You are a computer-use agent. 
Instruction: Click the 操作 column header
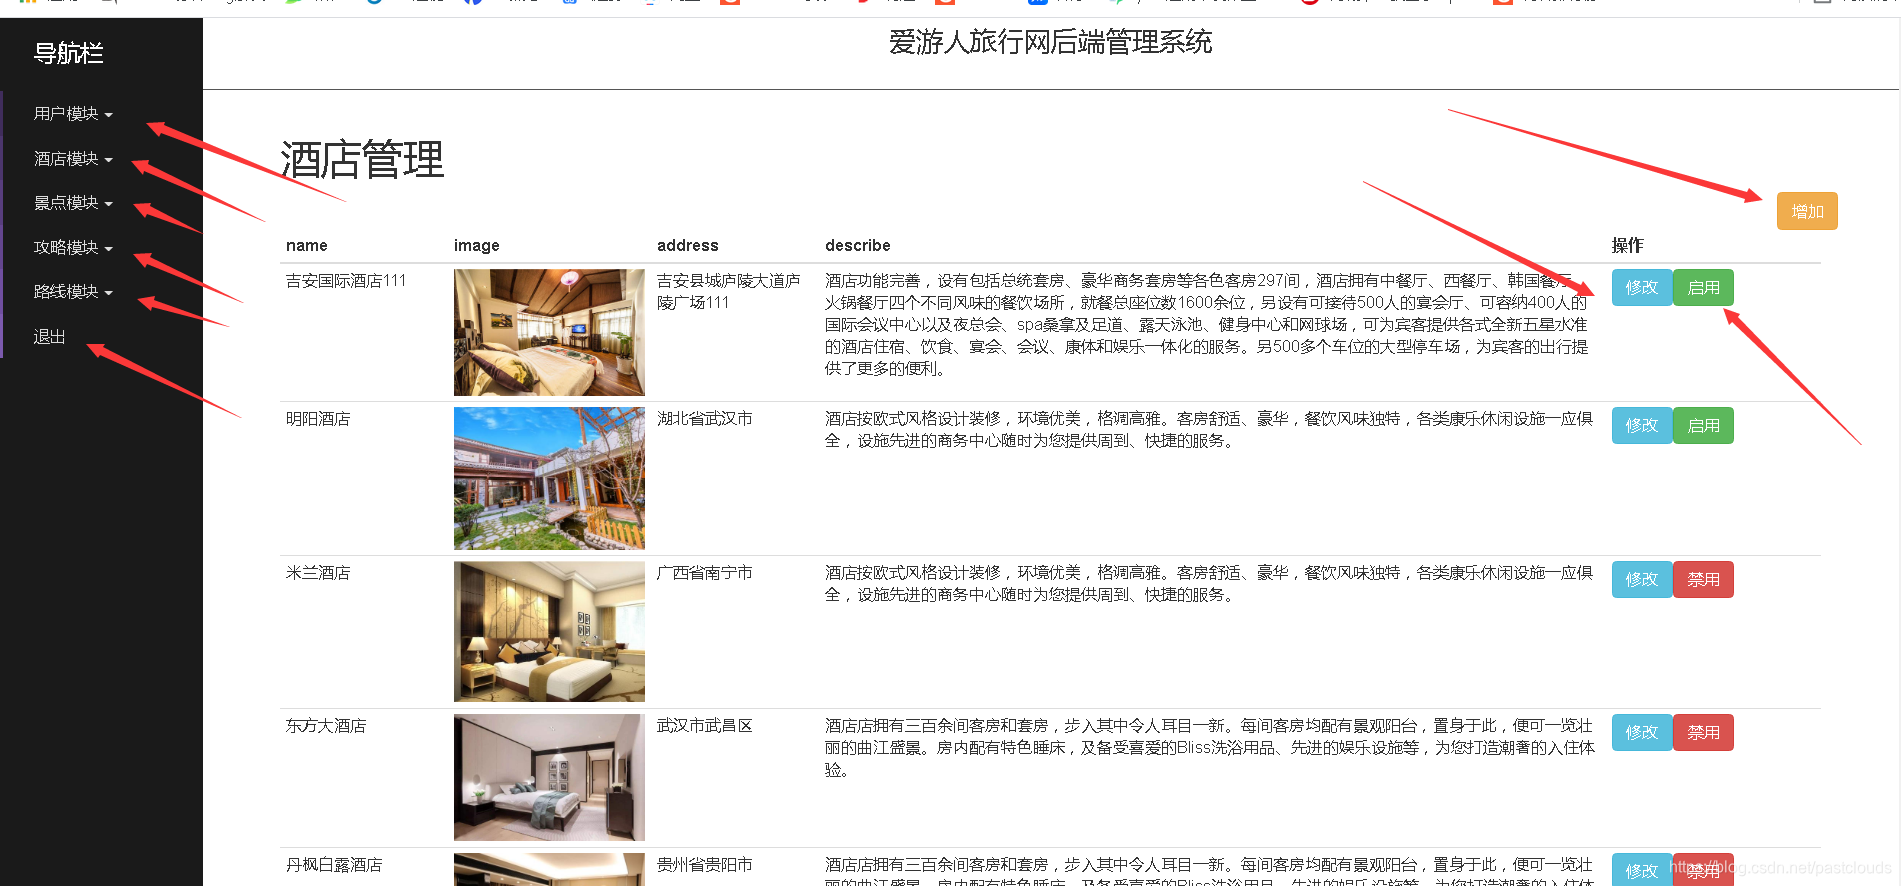[1628, 245]
